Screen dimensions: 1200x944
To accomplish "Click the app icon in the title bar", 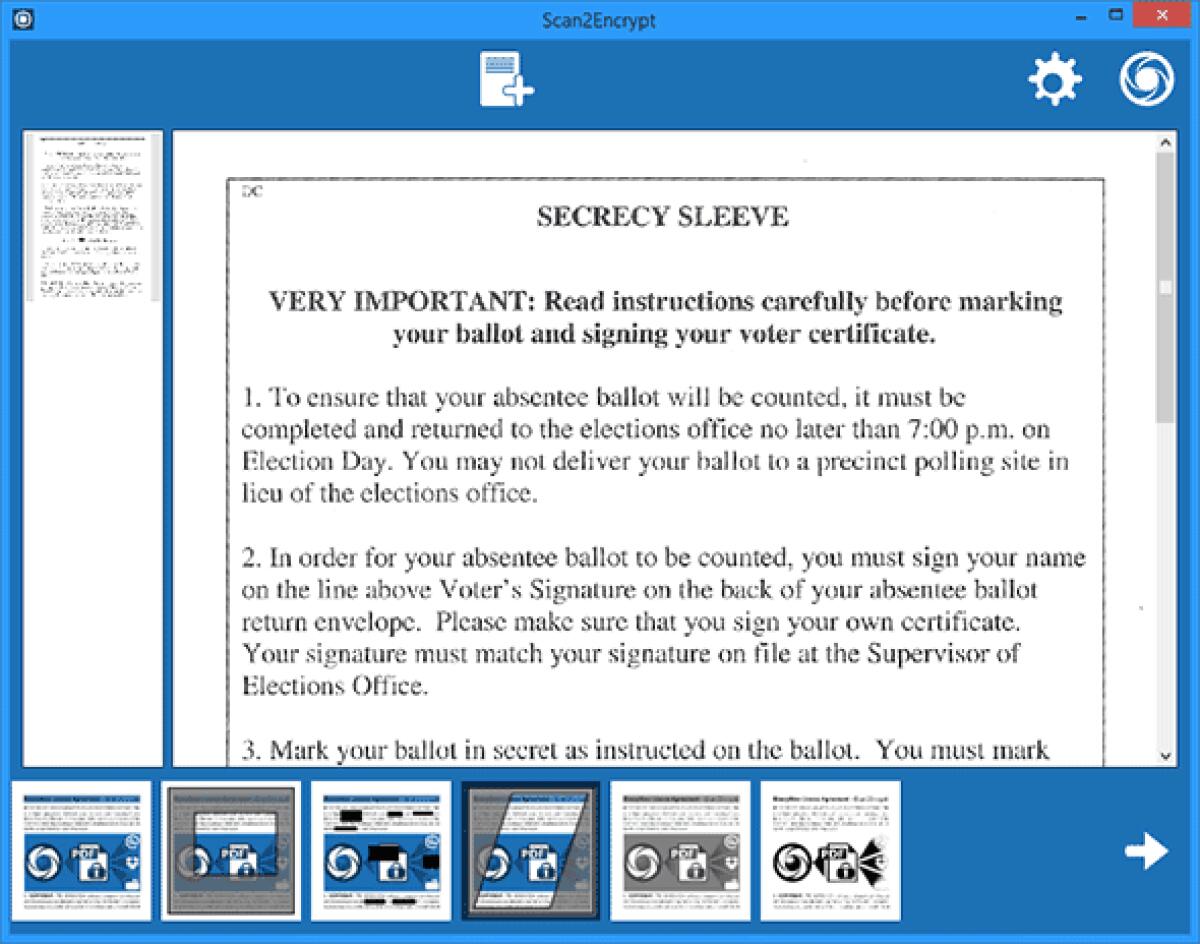I will click(22, 19).
